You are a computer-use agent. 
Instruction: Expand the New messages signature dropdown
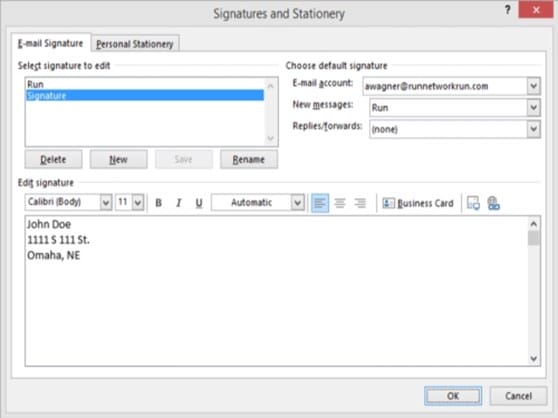pyautogui.click(x=533, y=108)
